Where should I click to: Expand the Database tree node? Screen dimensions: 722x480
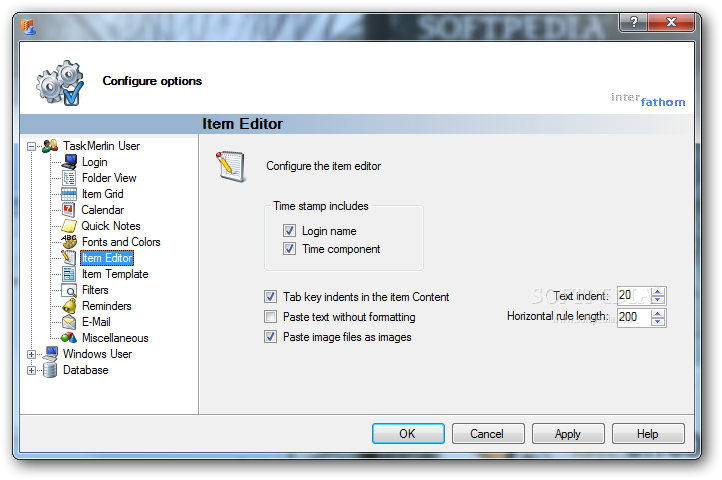click(x=31, y=370)
